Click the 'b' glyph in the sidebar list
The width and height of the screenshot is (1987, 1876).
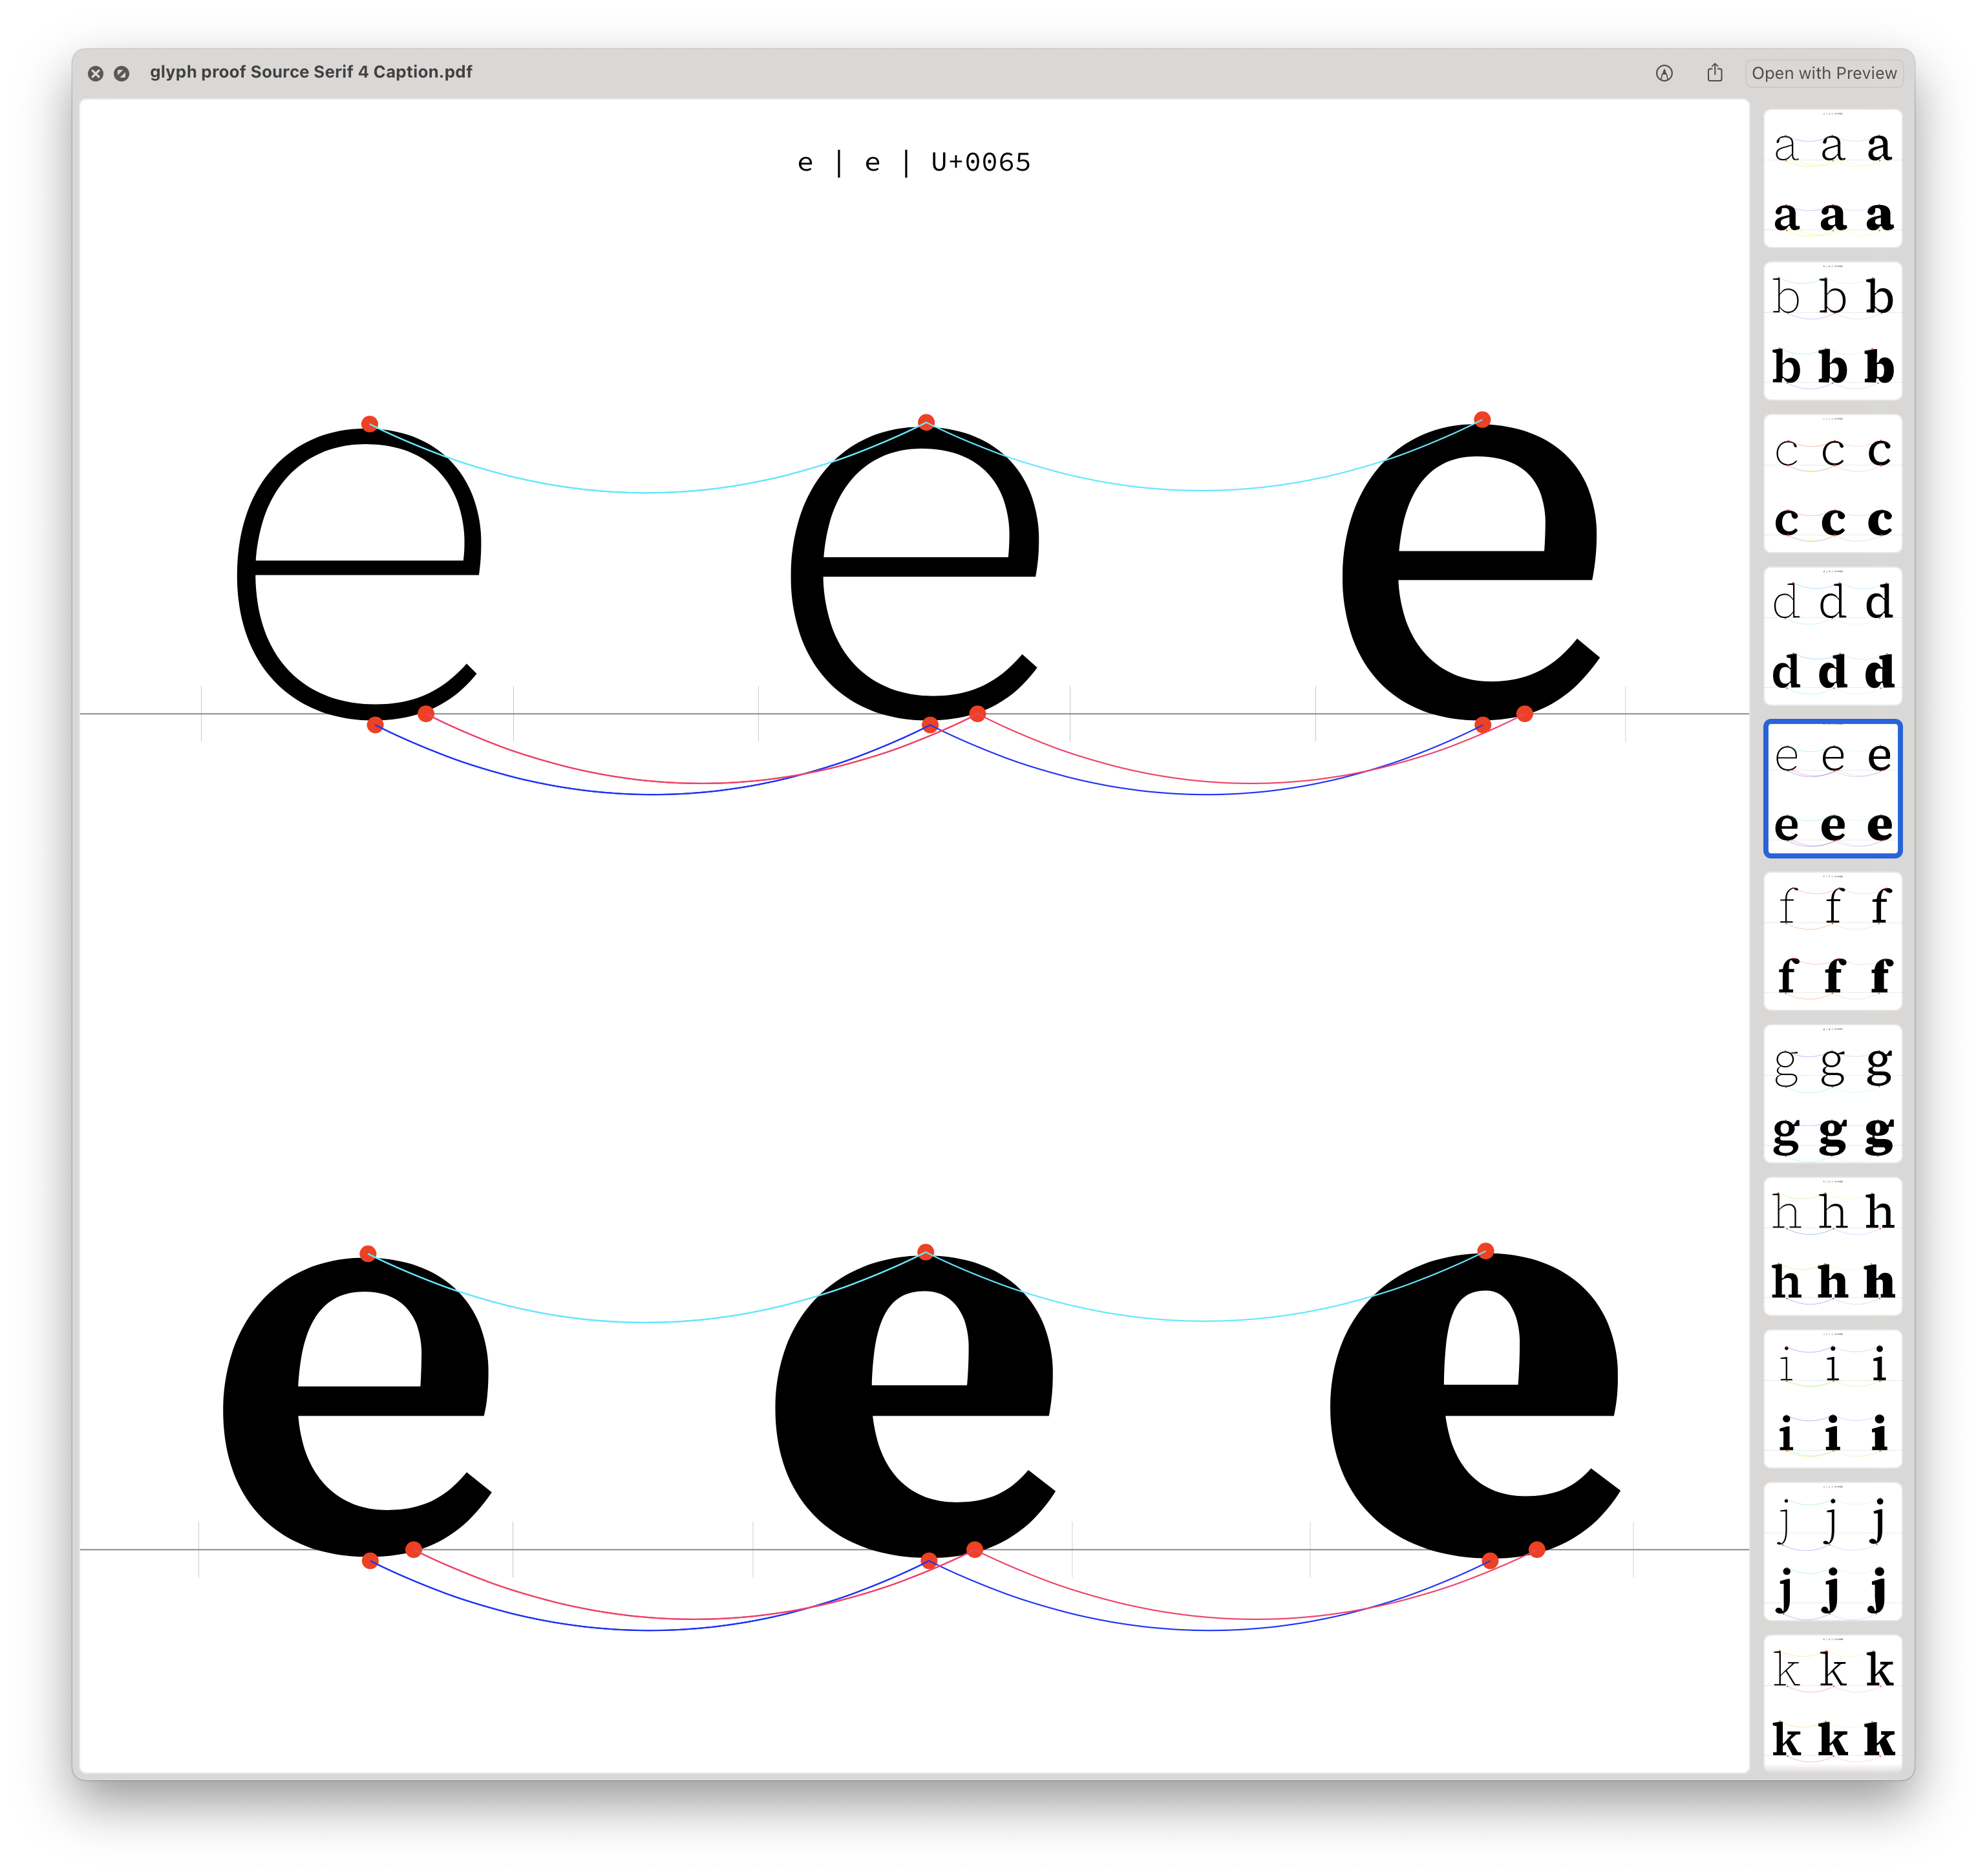1834,326
